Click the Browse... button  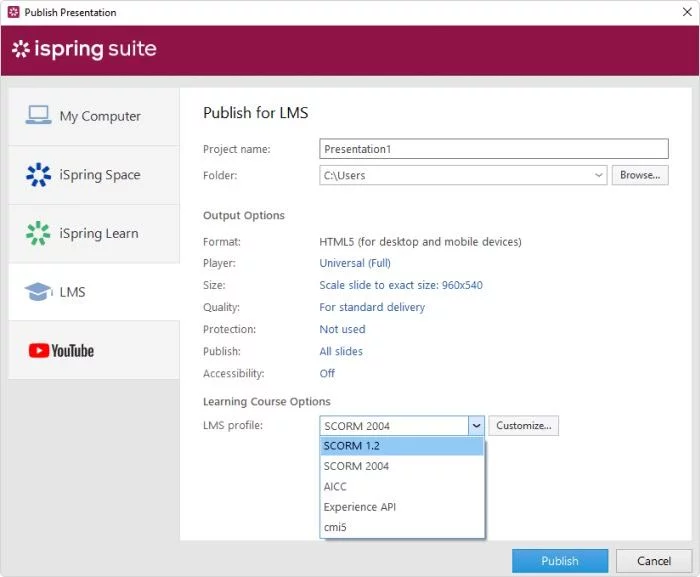coord(640,175)
